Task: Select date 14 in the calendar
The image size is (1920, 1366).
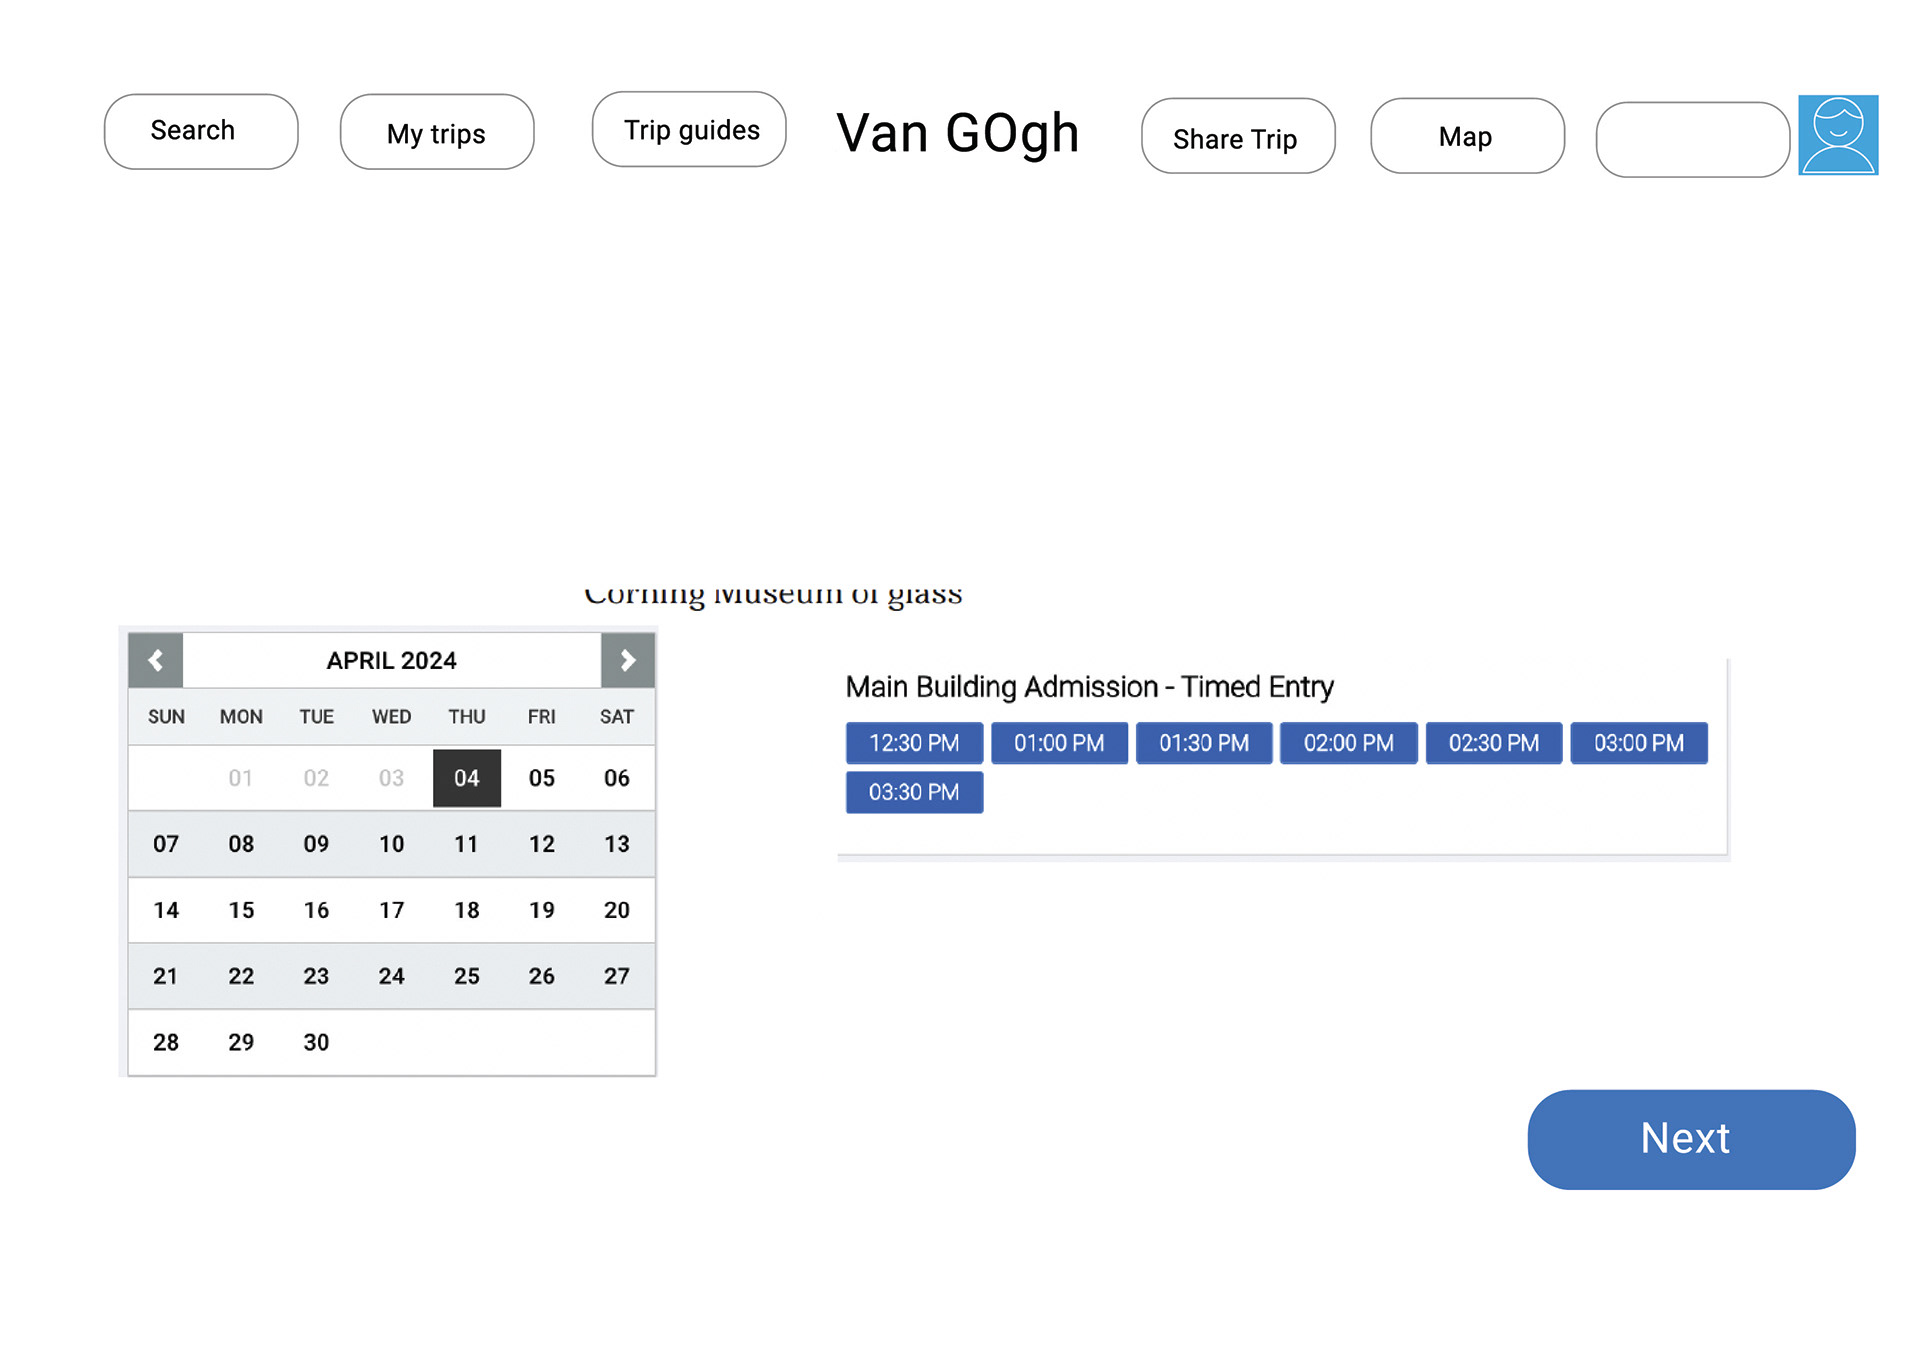Action: [166, 910]
